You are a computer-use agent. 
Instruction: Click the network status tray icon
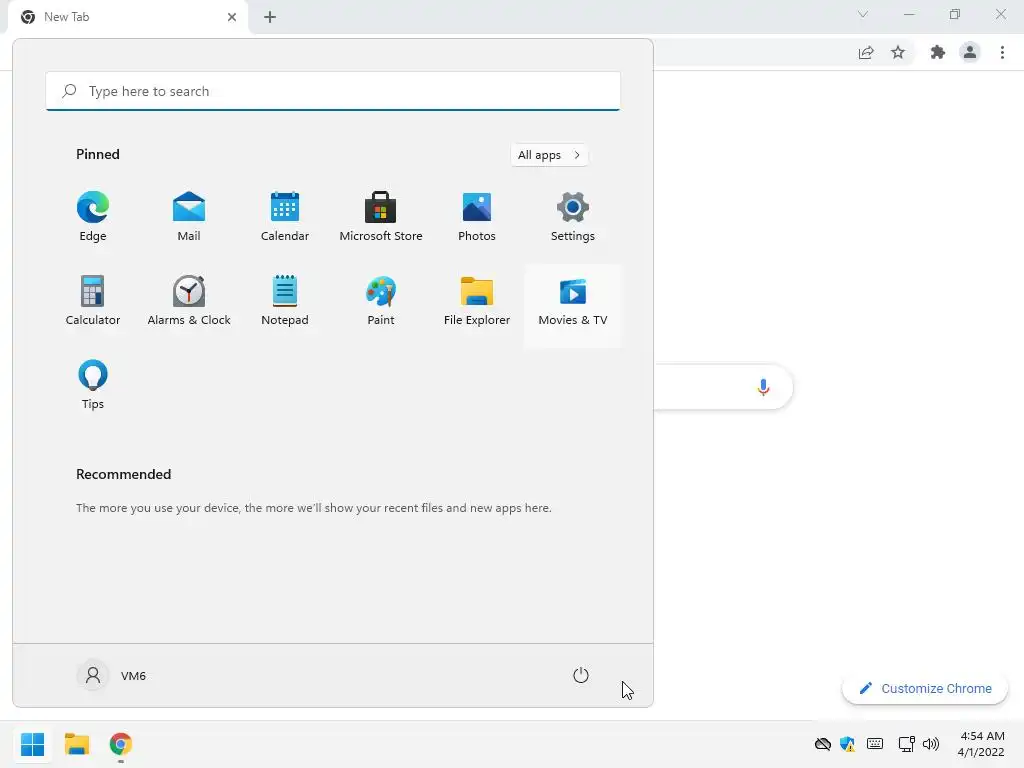tap(906, 744)
